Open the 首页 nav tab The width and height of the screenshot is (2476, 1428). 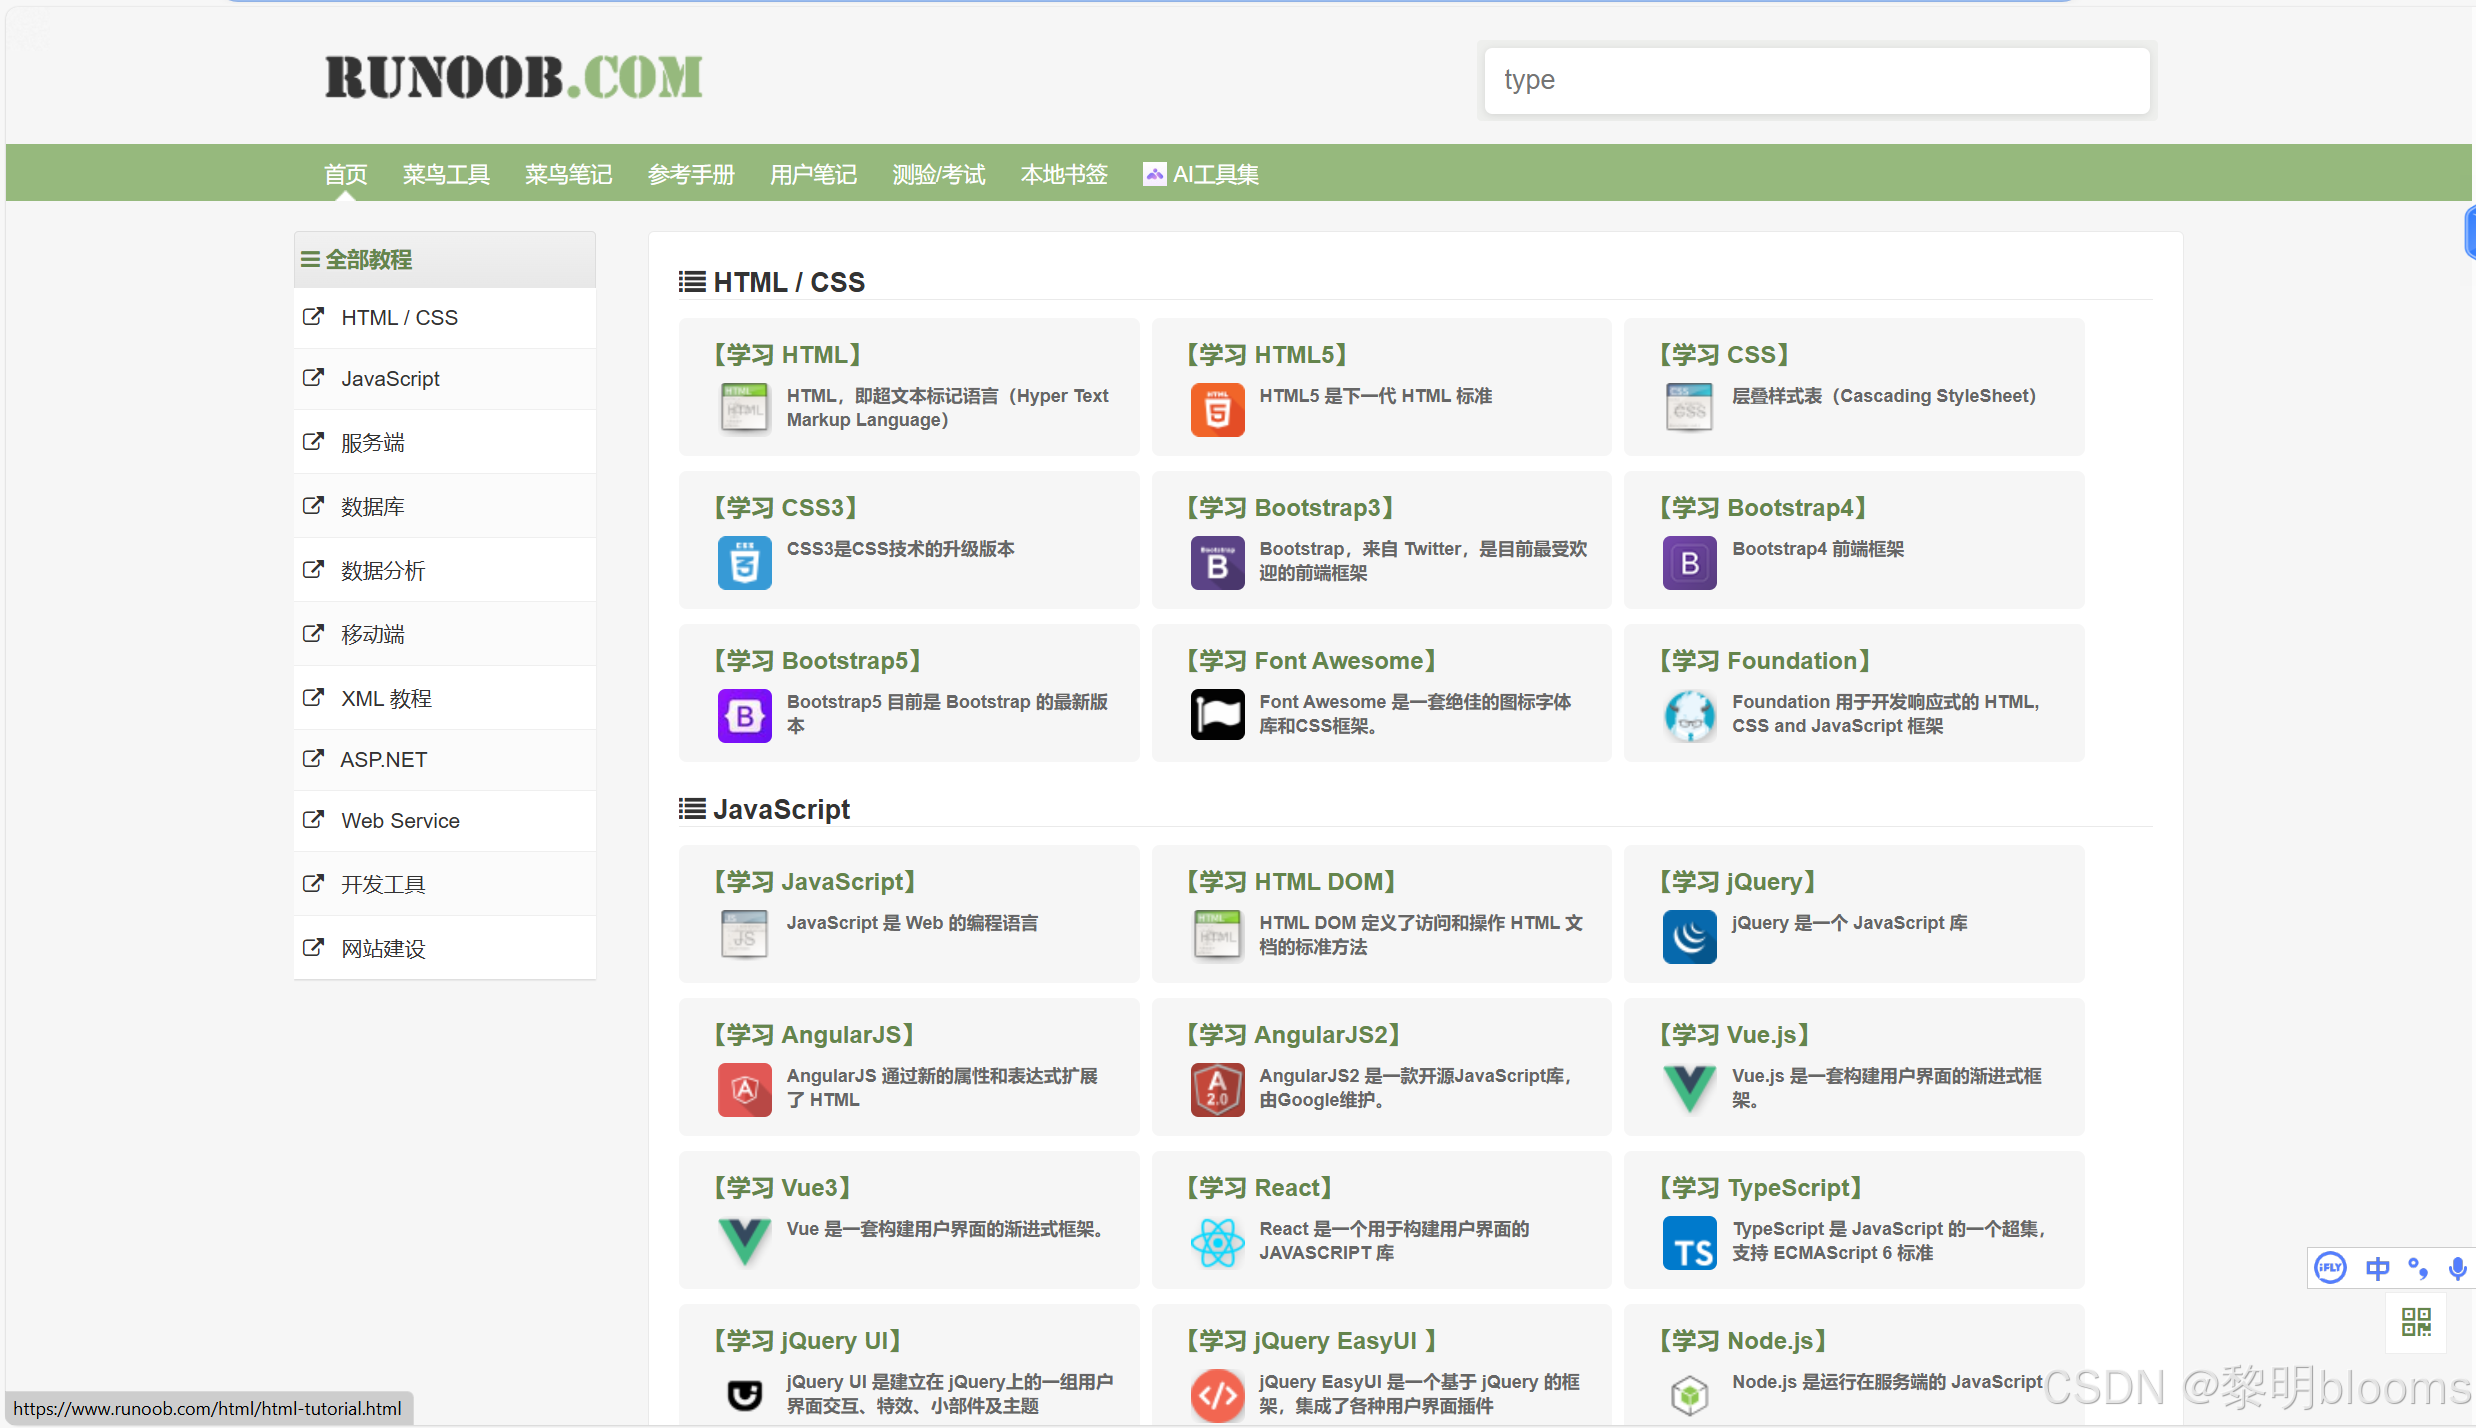click(x=345, y=174)
